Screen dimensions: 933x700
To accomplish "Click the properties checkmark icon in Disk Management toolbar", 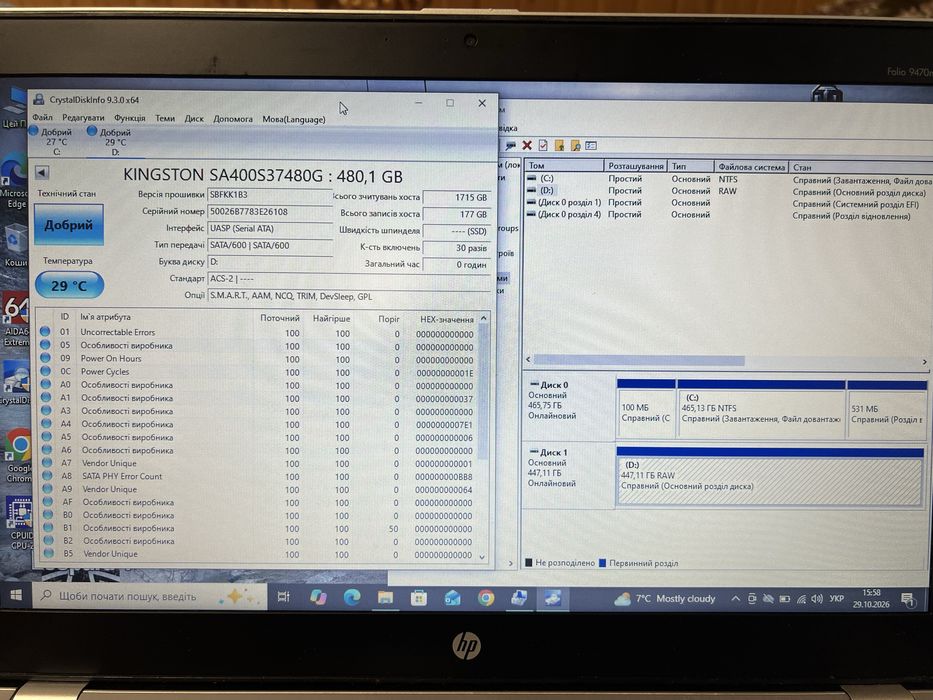I will coord(543,145).
